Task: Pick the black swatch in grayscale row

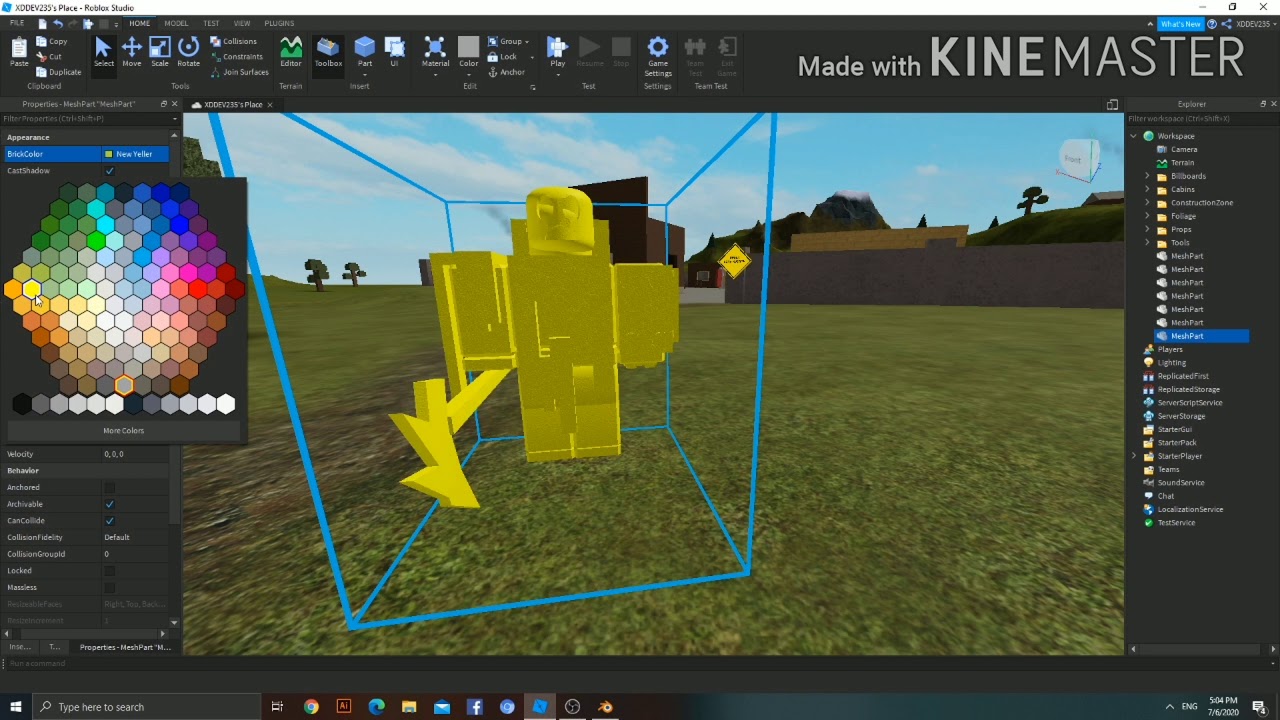Action: point(22,404)
